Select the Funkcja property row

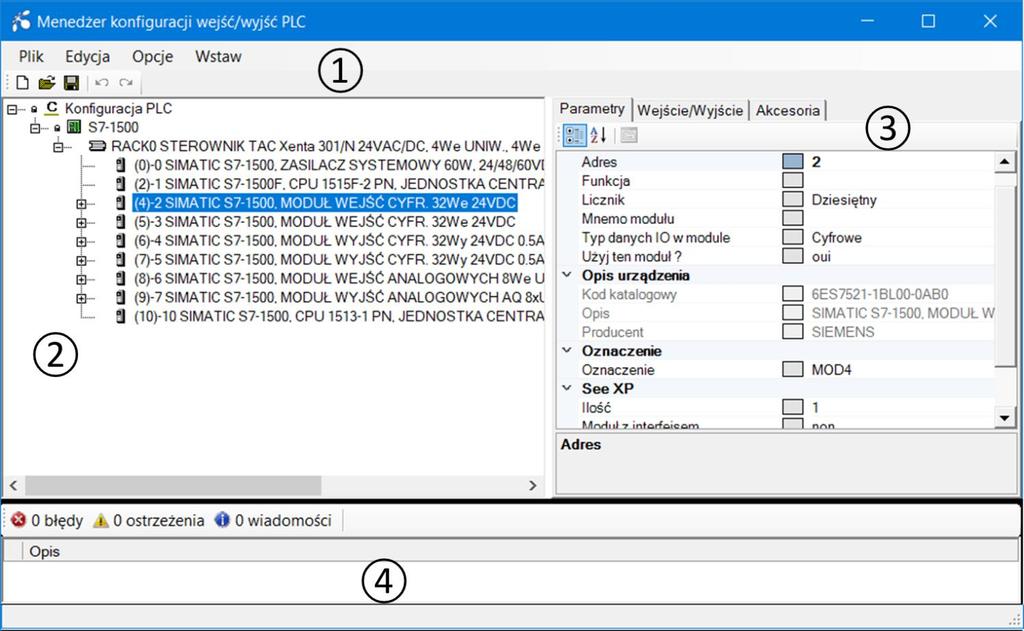pos(776,180)
